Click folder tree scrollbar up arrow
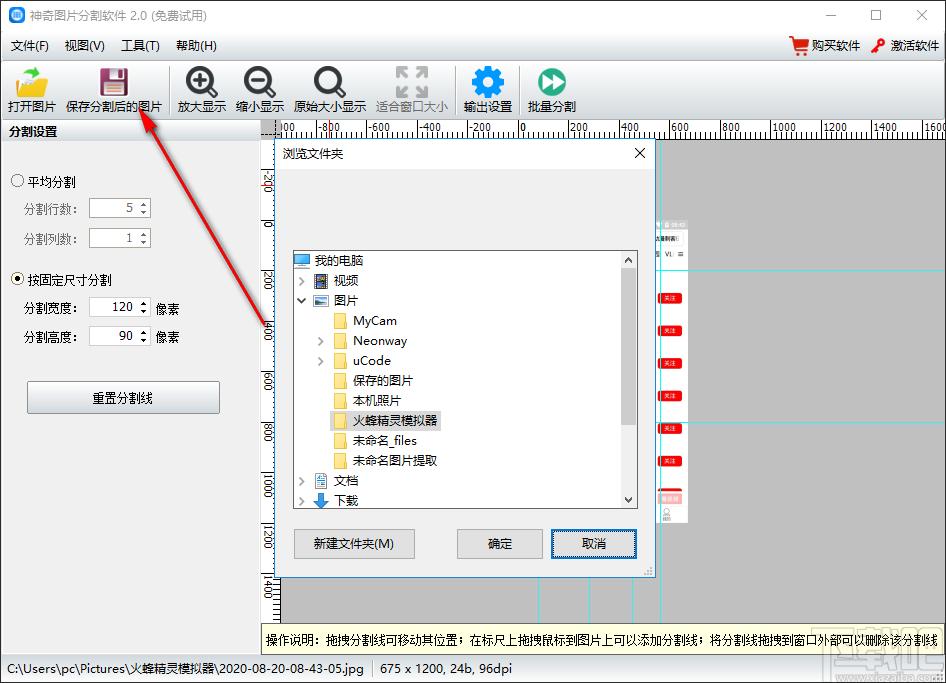The height and width of the screenshot is (683, 946). coord(628,260)
